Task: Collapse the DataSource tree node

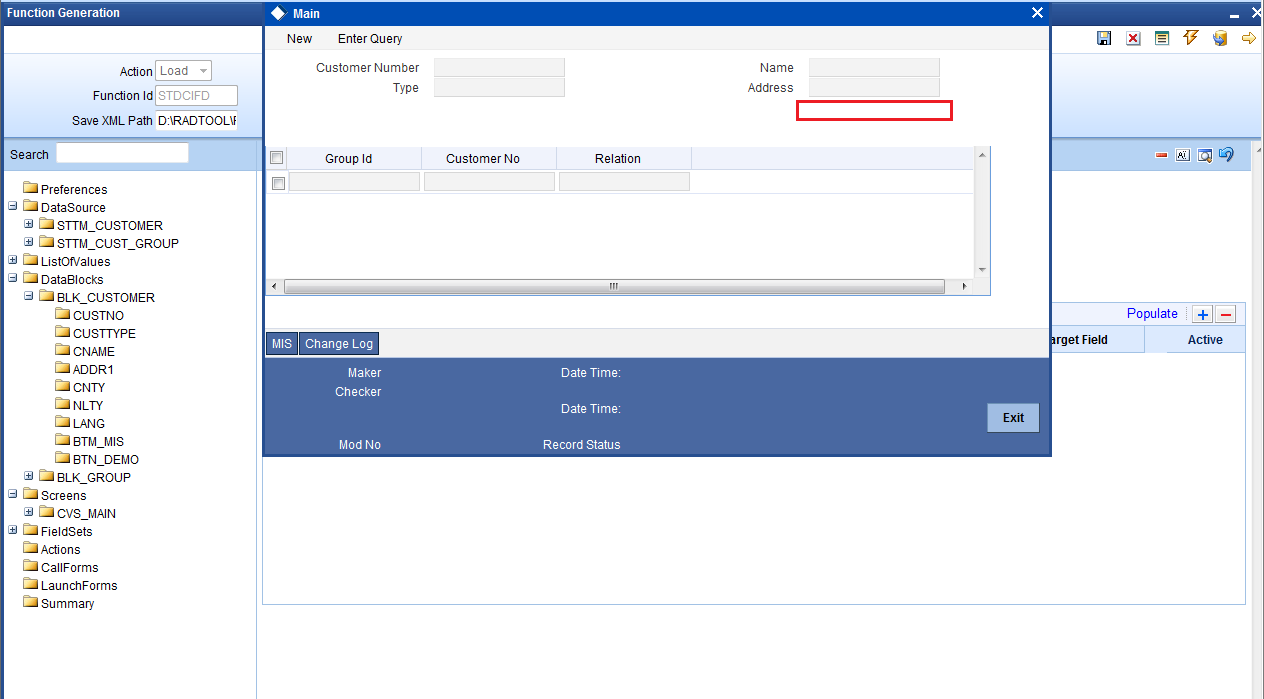Action: (13, 207)
